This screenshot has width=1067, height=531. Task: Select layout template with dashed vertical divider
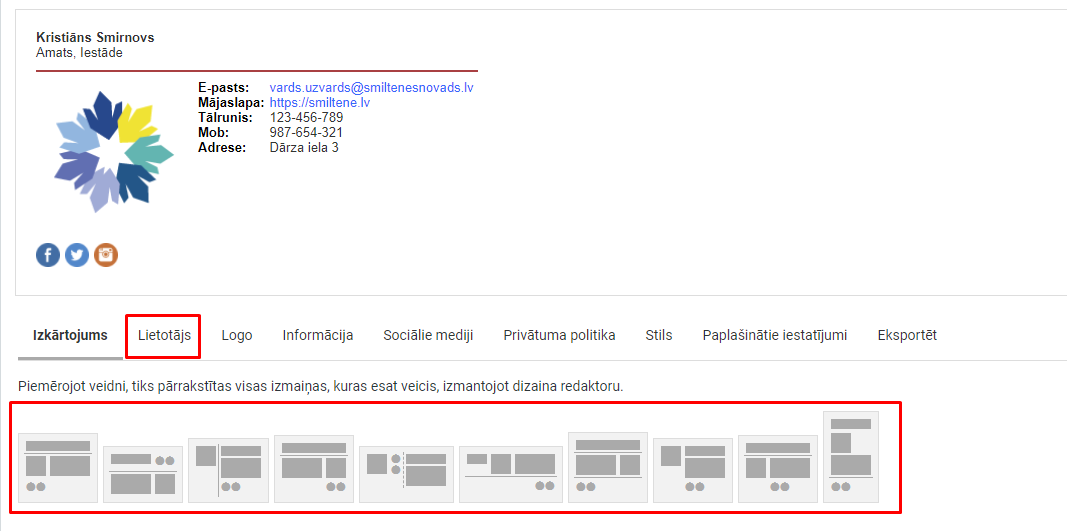tap(406, 474)
